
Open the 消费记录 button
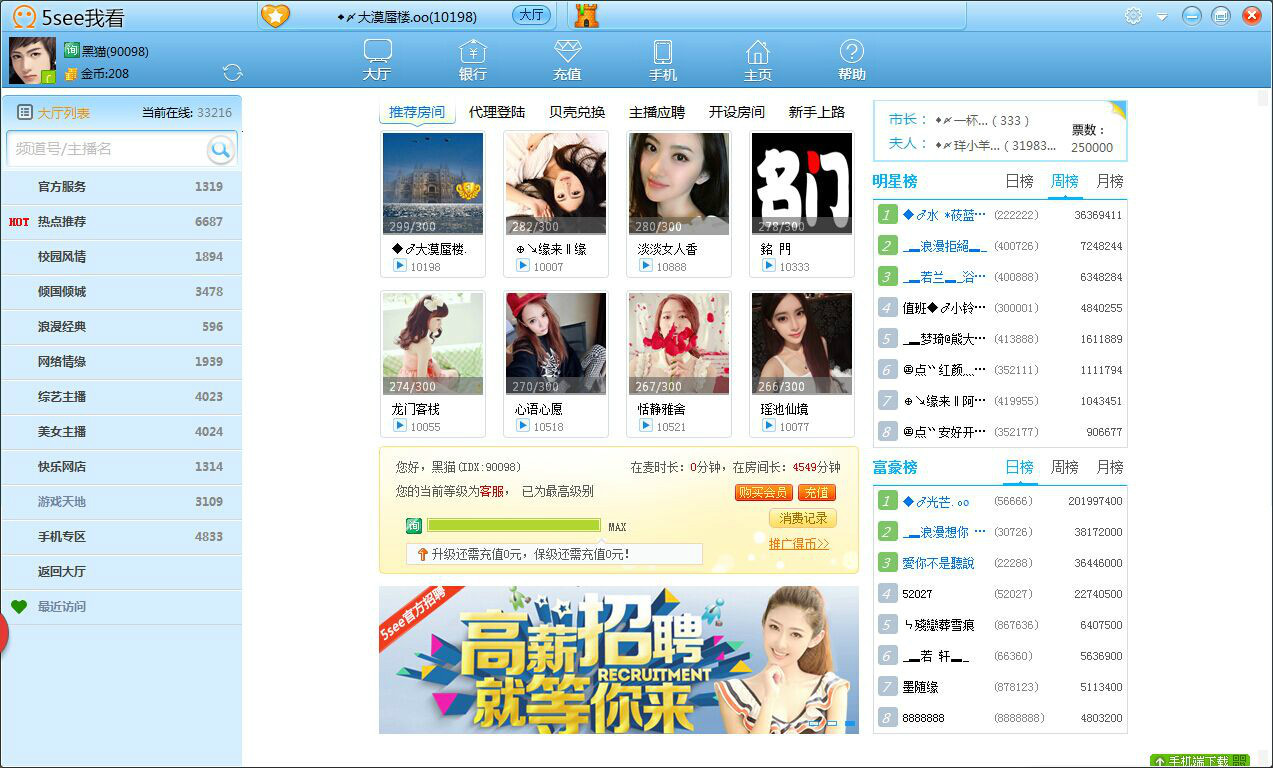[801, 518]
